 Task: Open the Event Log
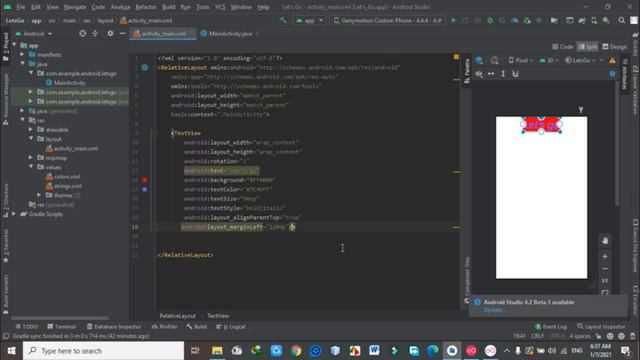click(x=551, y=327)
